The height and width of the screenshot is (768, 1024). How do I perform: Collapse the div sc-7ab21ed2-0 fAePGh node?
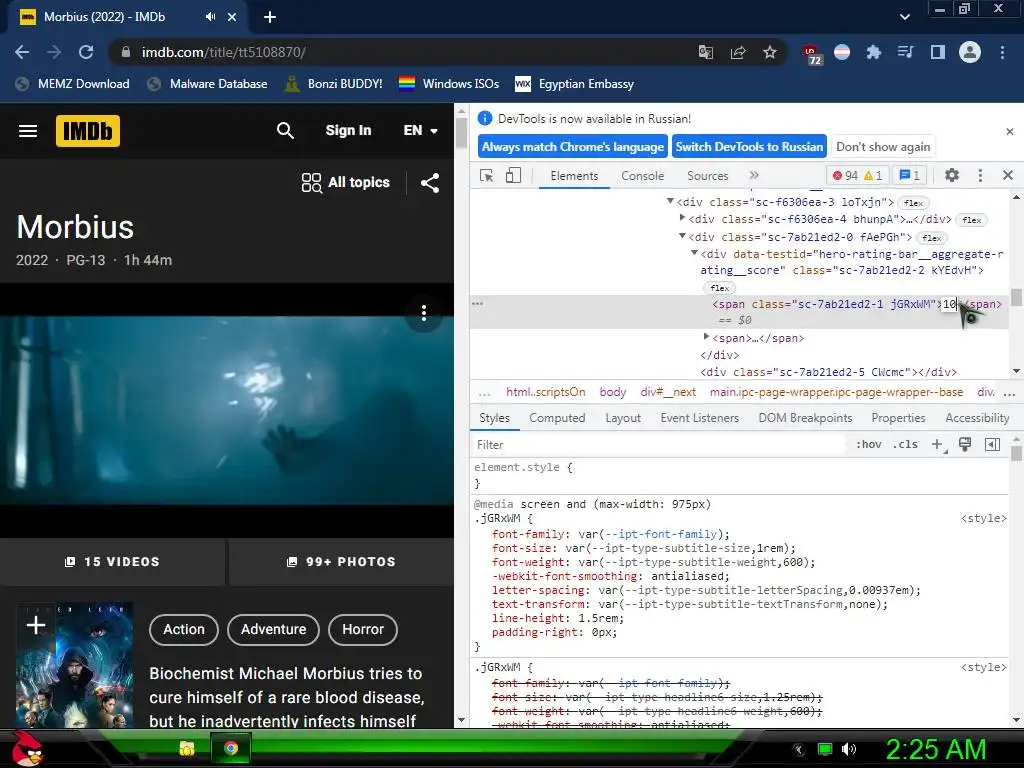682,236
